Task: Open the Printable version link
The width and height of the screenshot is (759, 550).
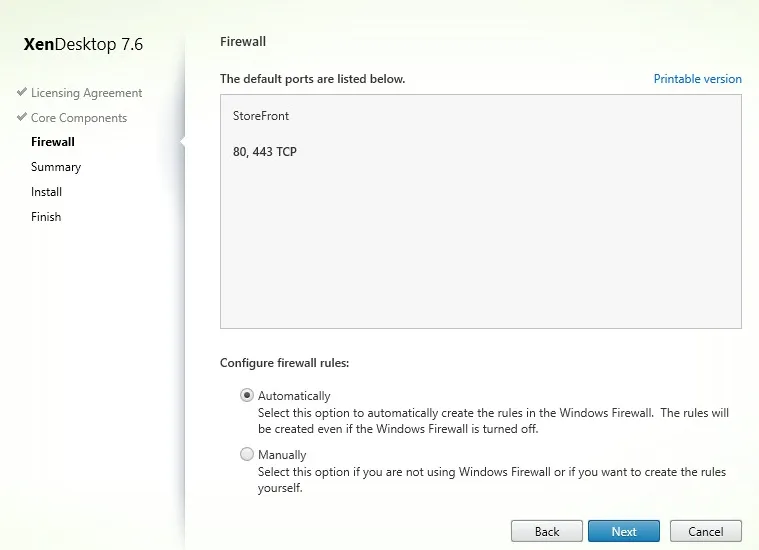Action: [698, 79]
